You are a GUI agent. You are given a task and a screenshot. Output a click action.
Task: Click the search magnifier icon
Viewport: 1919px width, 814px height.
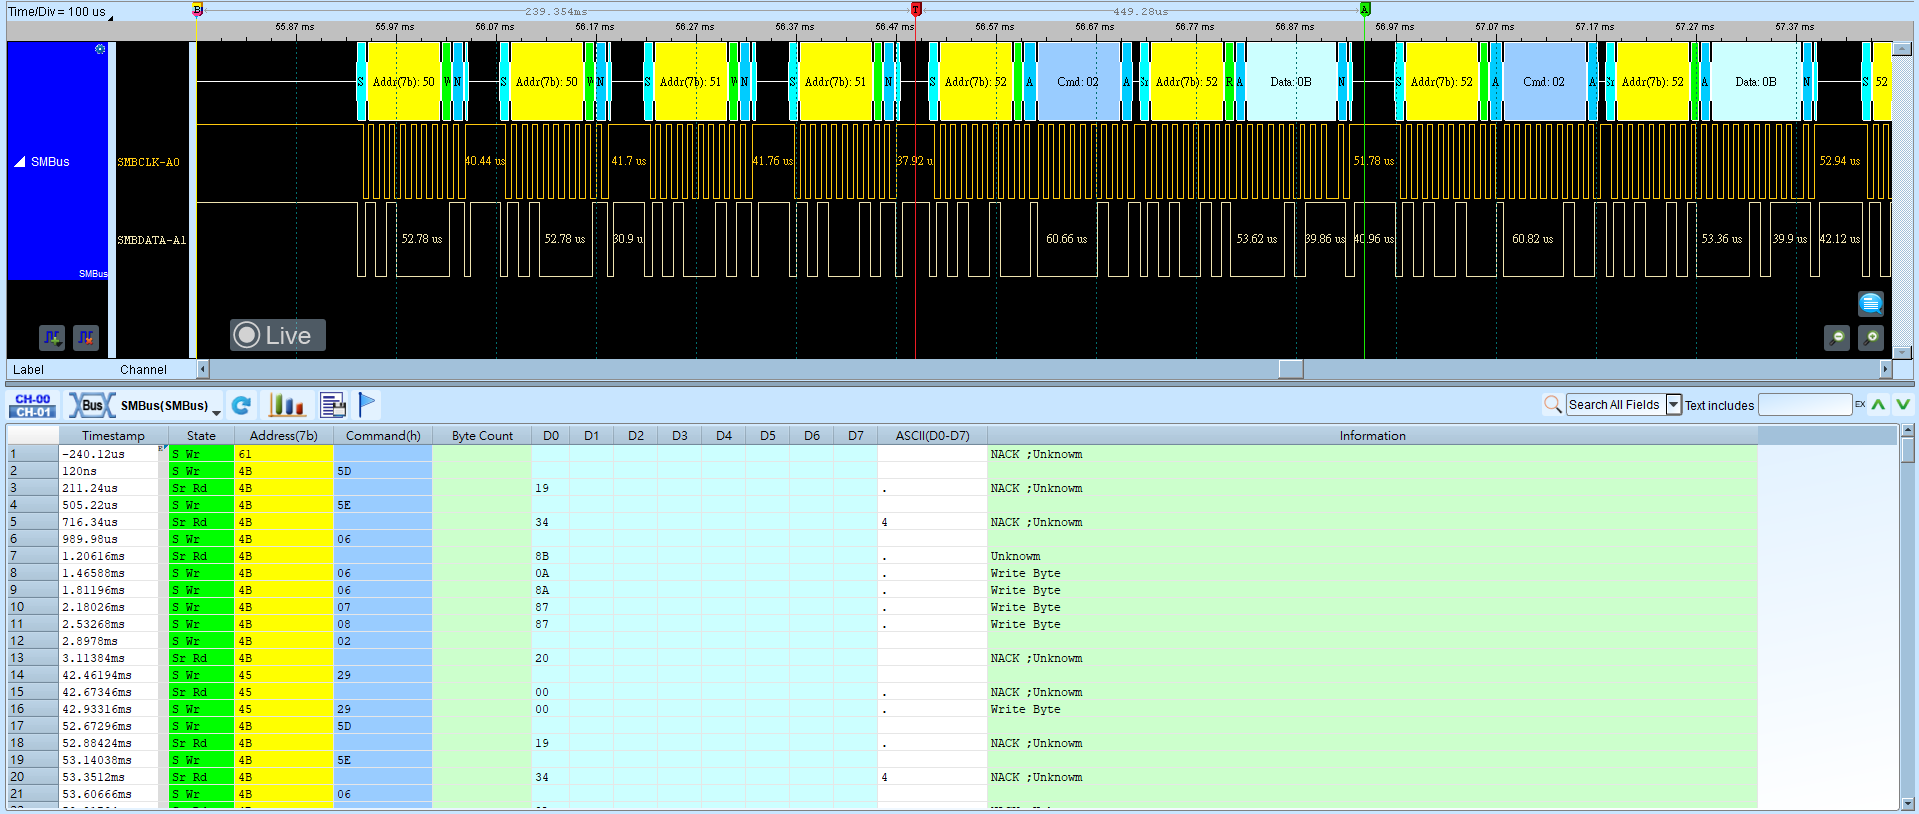[x=1553, y=404]
